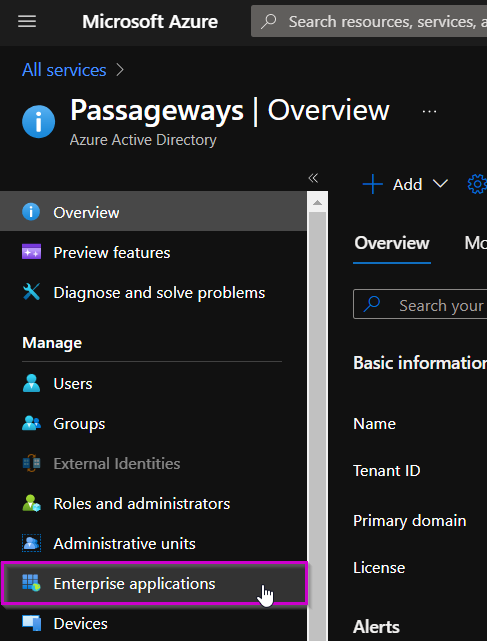
Task: Click the Diagnose and solve problems wrench icon
Action: coord(31,292)
